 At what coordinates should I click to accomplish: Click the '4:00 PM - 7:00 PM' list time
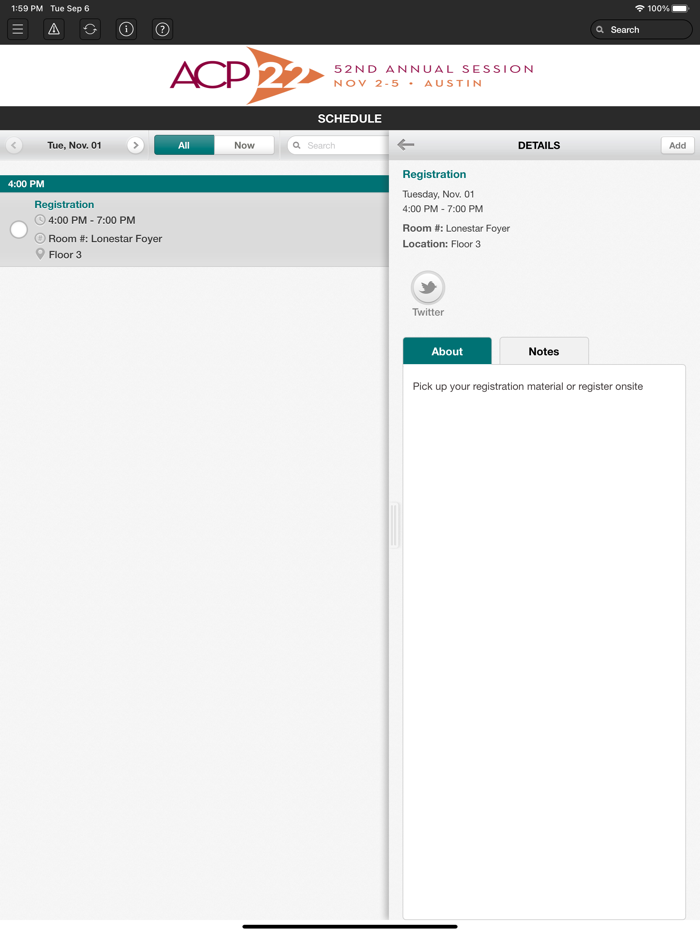click(92, 220)
